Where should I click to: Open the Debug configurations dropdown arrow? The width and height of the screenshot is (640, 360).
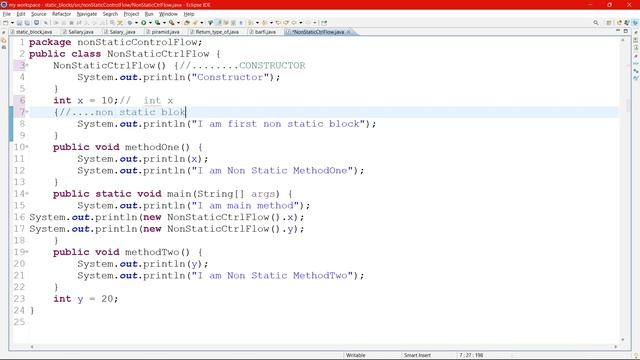(x=136, y=23)
